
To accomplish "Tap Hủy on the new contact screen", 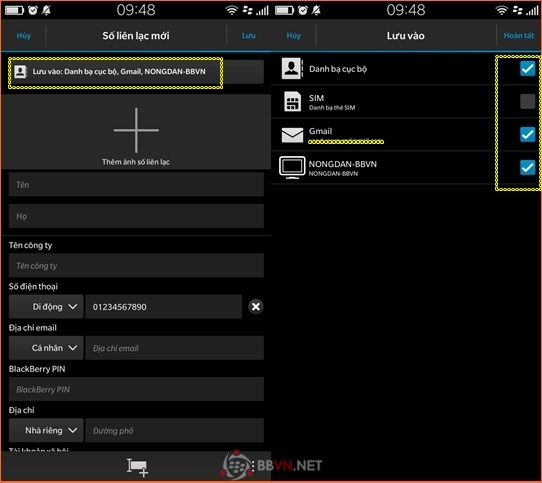I will pyautogui.click(x=24, y=36).
